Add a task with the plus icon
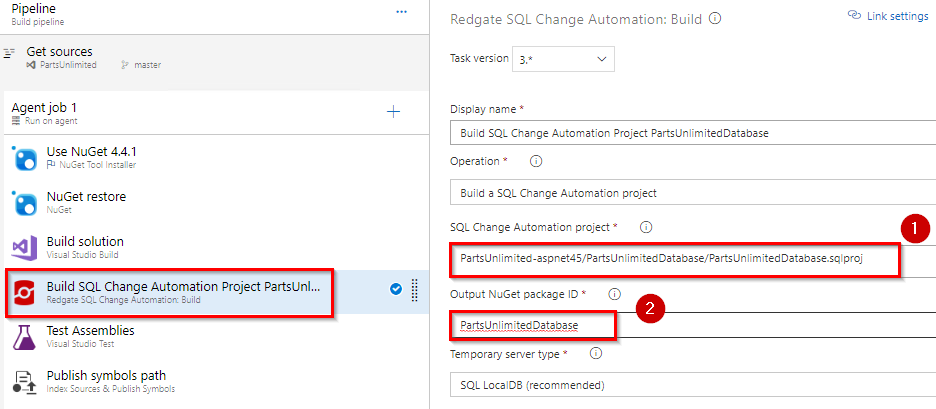 pyautogui.click(x=393, y=112)
